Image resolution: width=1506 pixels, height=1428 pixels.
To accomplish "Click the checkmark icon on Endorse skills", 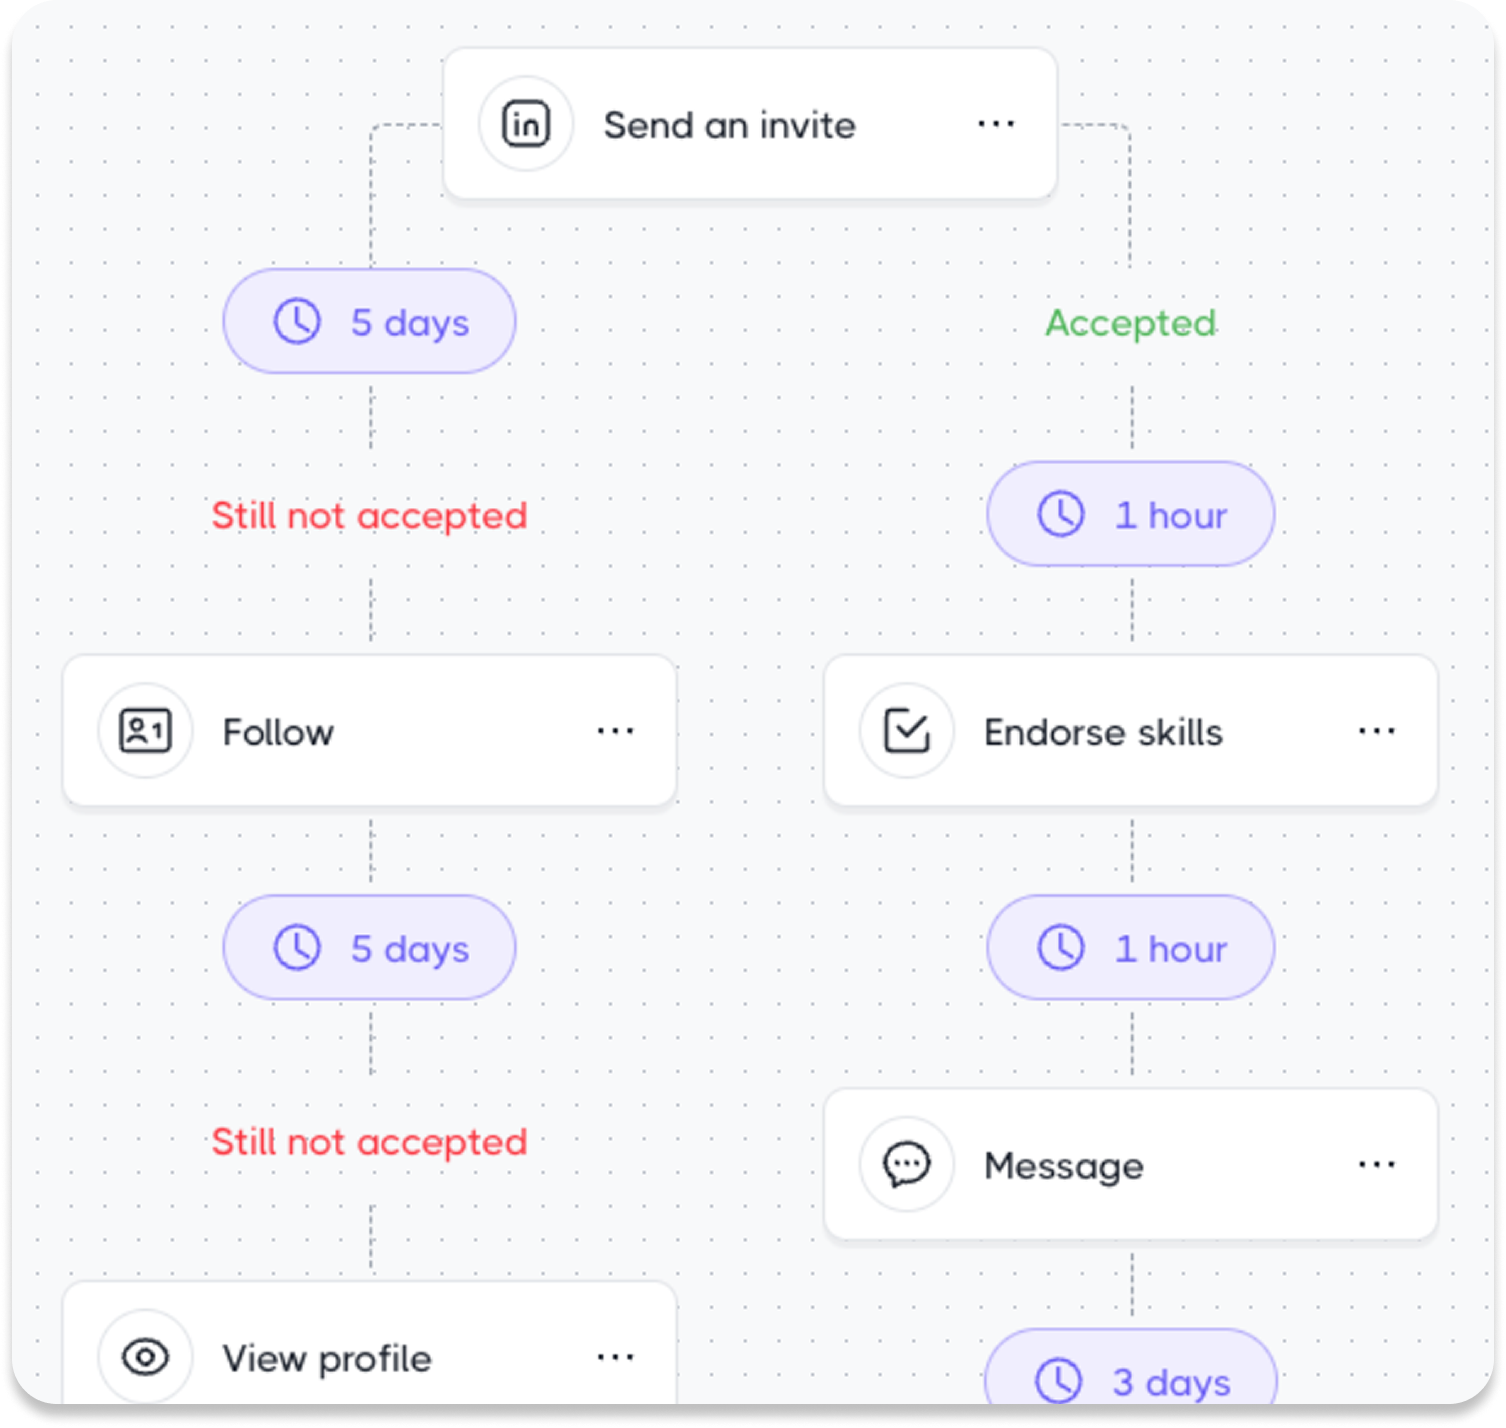I will [x=906, y=731].
